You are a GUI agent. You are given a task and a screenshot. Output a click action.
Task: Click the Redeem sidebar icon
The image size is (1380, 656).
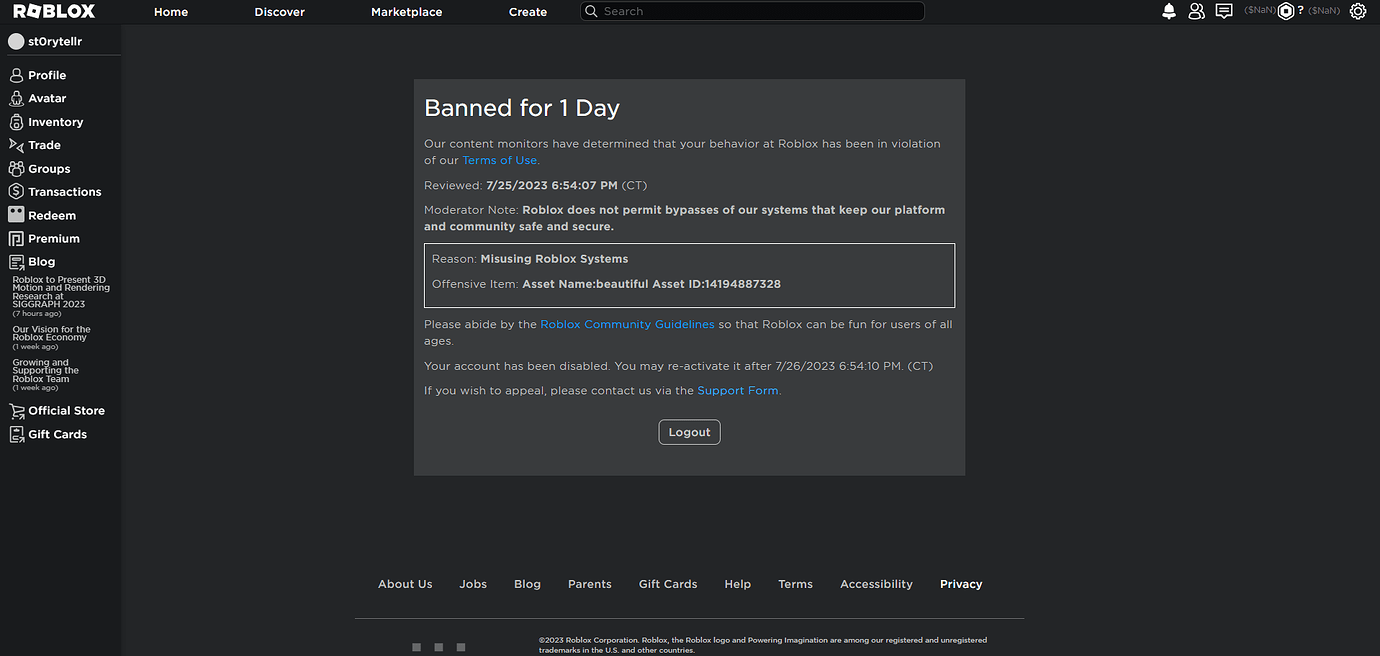pyautogui.click(x=16, y=215)
